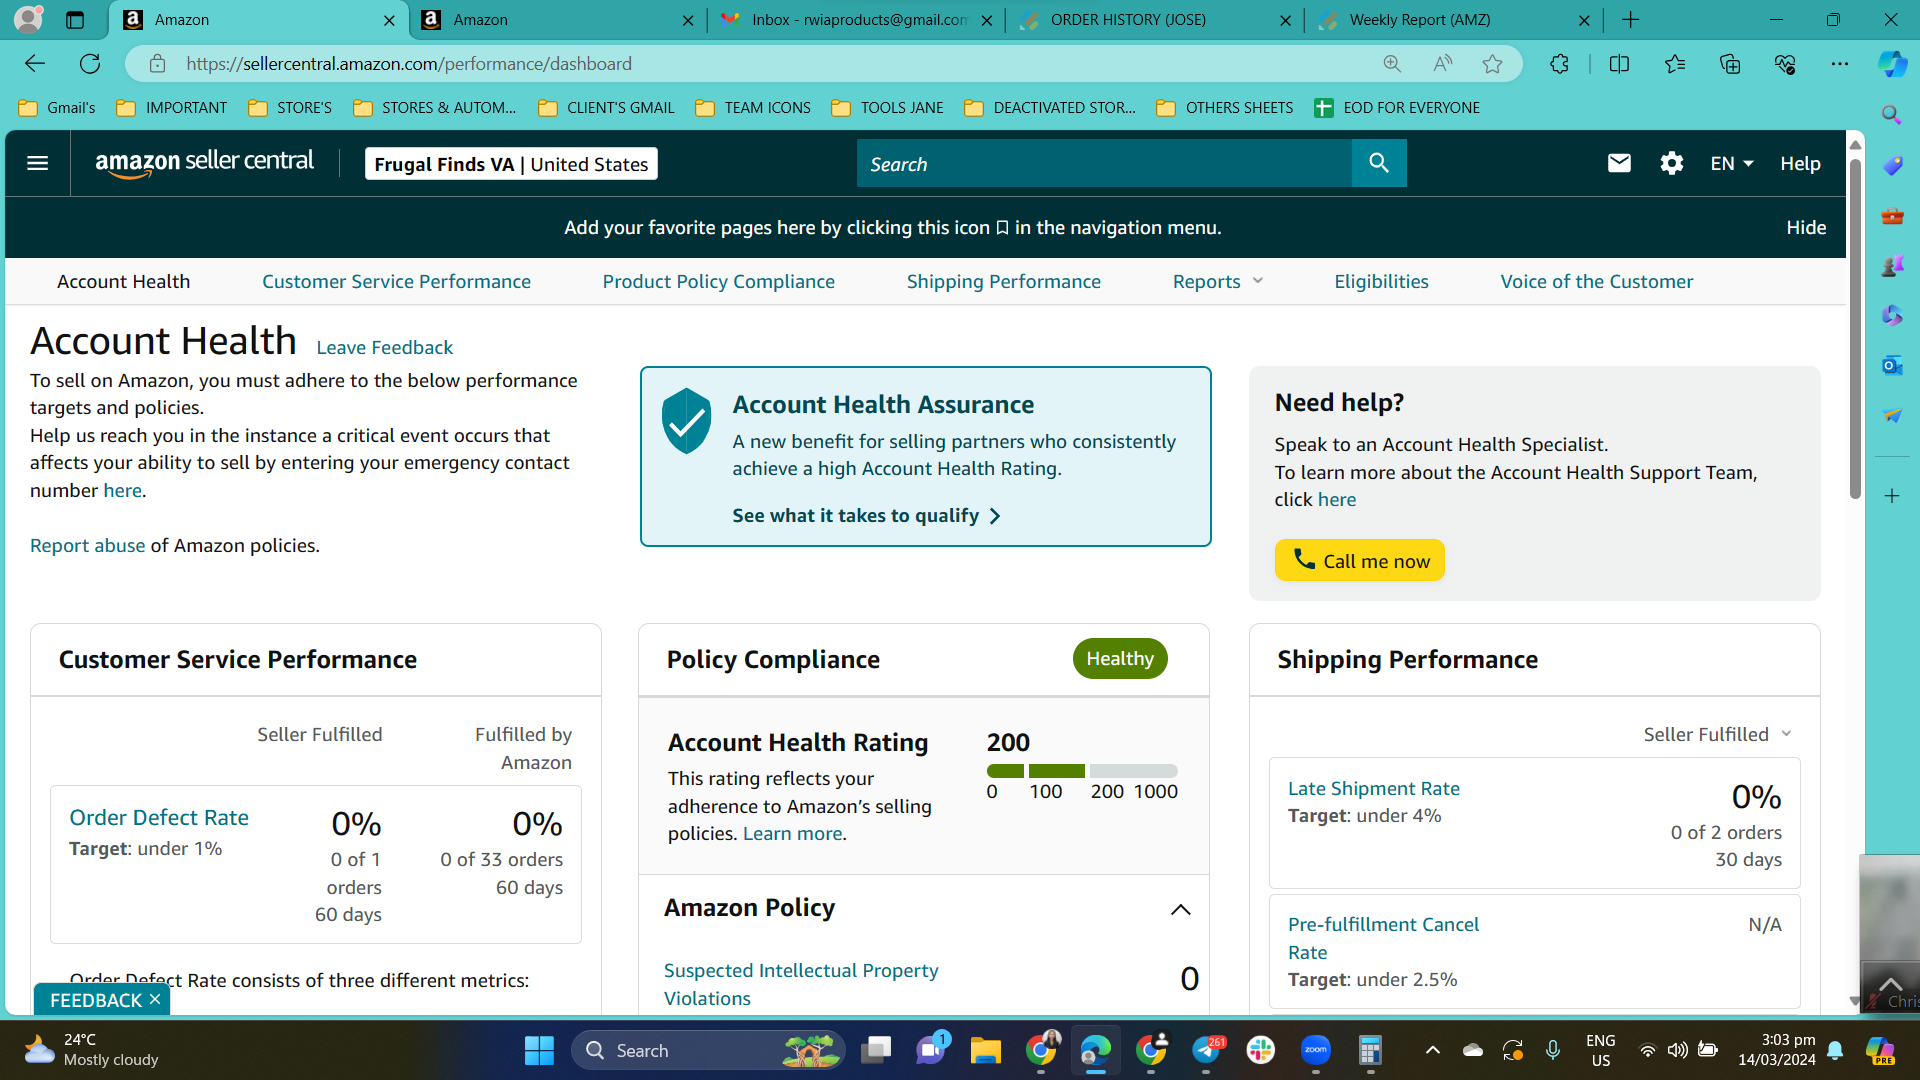Click the Windows taskbar Search box
This screenshot has height=1080, width=1920.
tap(708, 1050)
